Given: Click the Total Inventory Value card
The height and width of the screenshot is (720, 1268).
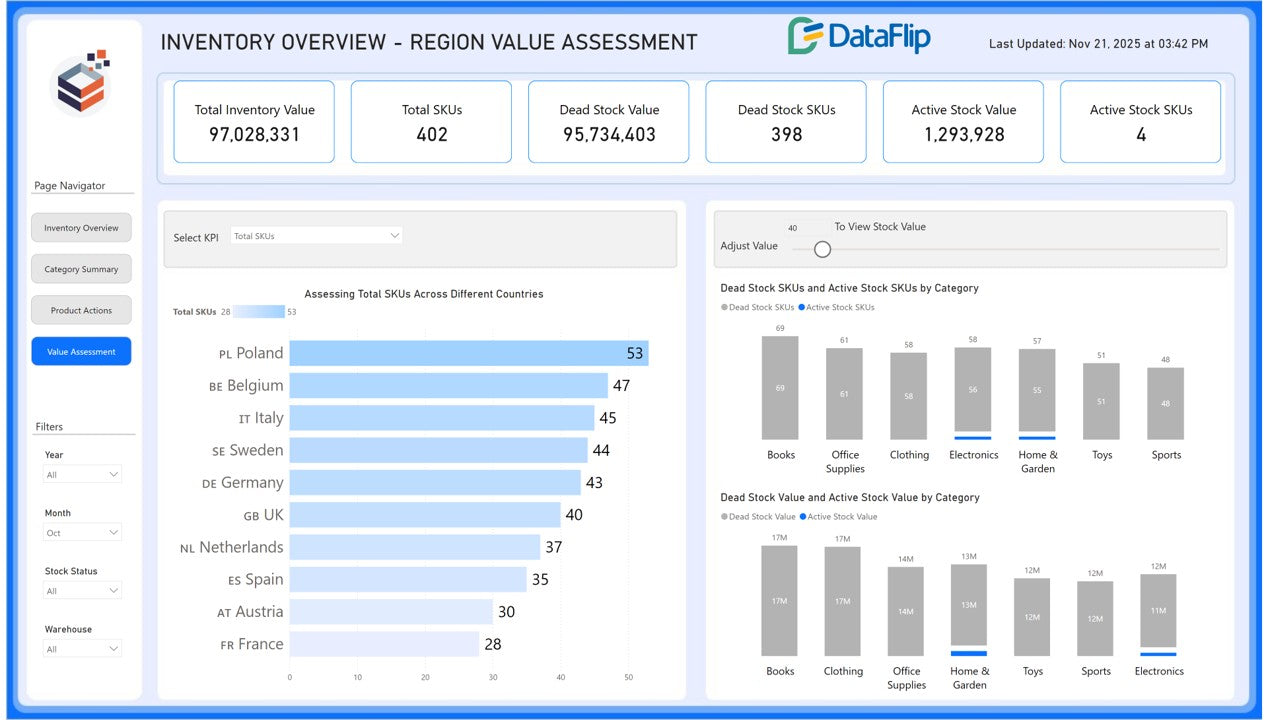Looking at the screenshot, I should [x=254, y=122].
